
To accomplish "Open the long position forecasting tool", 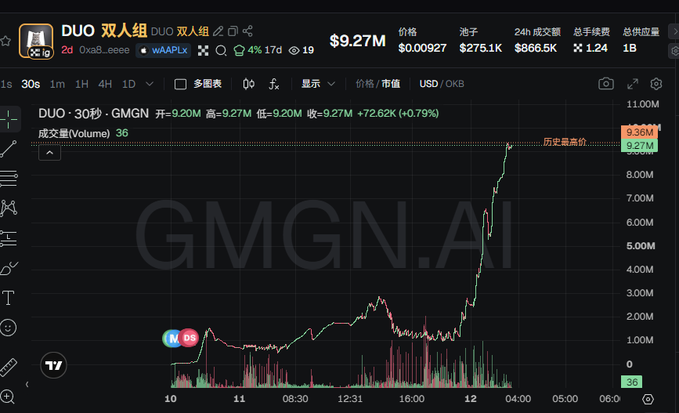I will tap(9, 238).
